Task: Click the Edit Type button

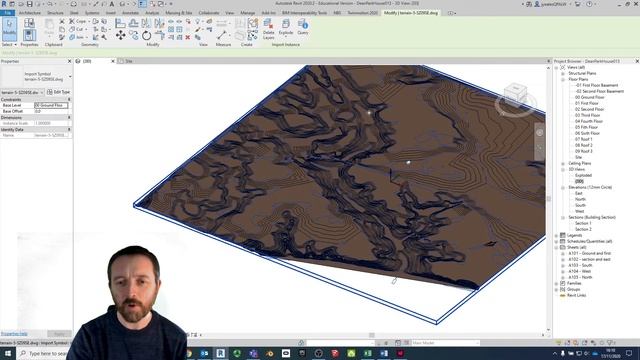Action: click(59, 92)
